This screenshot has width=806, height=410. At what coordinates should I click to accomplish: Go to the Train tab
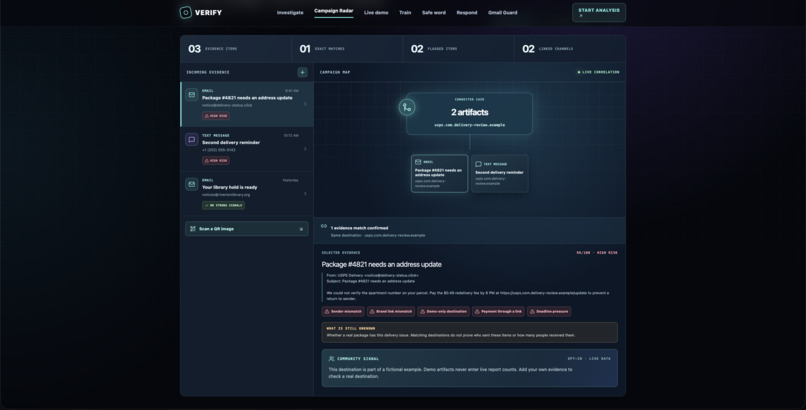[x=405, y=13]
